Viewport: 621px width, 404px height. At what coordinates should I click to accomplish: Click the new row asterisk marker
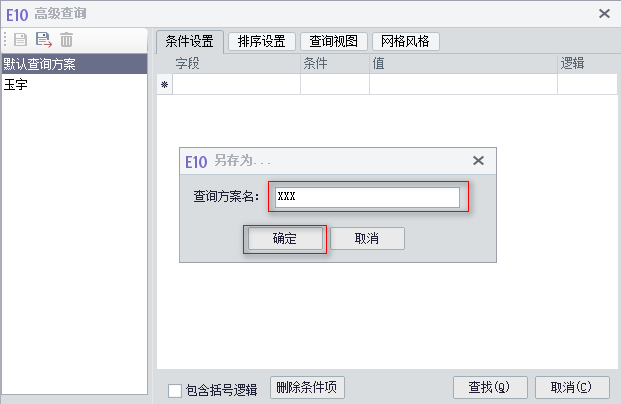pyautogui.click(x=164, y=85)
